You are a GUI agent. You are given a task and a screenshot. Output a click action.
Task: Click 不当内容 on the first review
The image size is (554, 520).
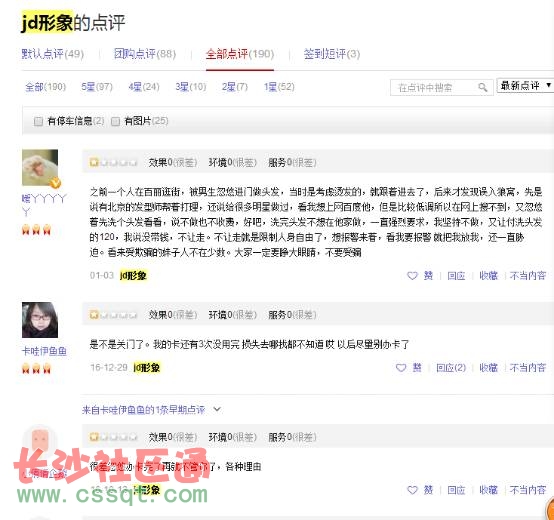pos(528,276)
